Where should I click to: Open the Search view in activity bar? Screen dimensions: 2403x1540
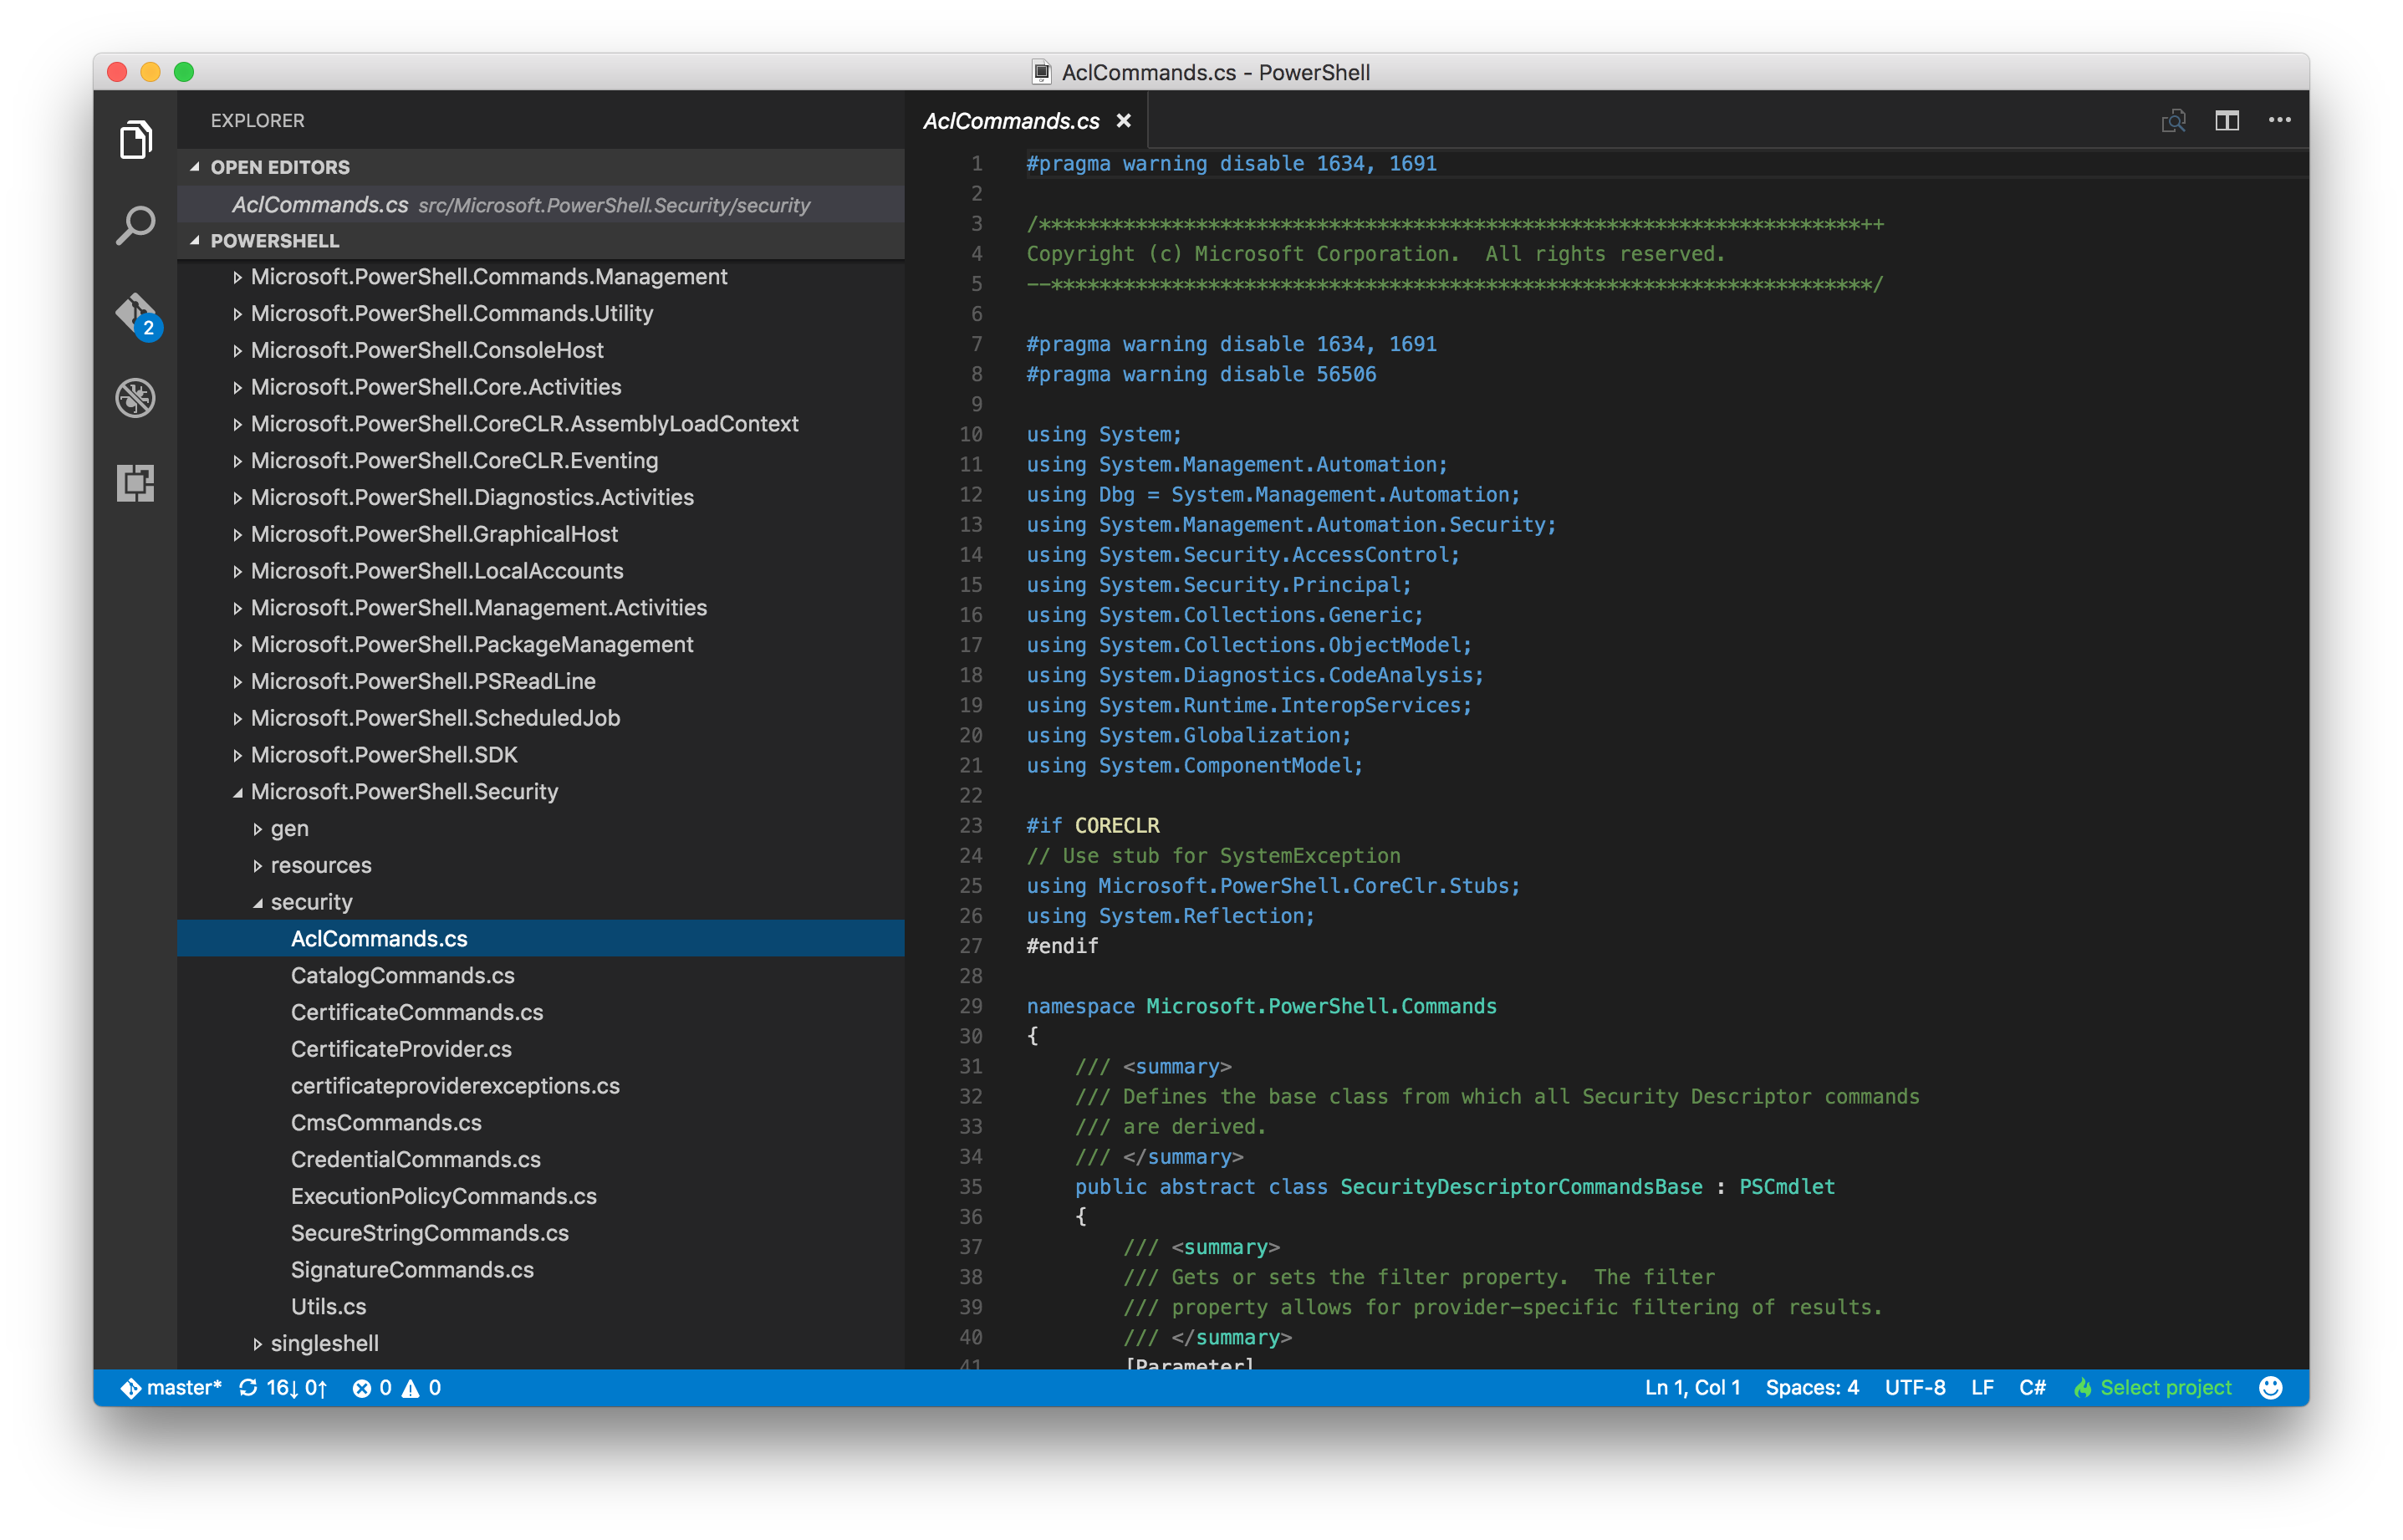pyautogui.click(x=136, y=225)
